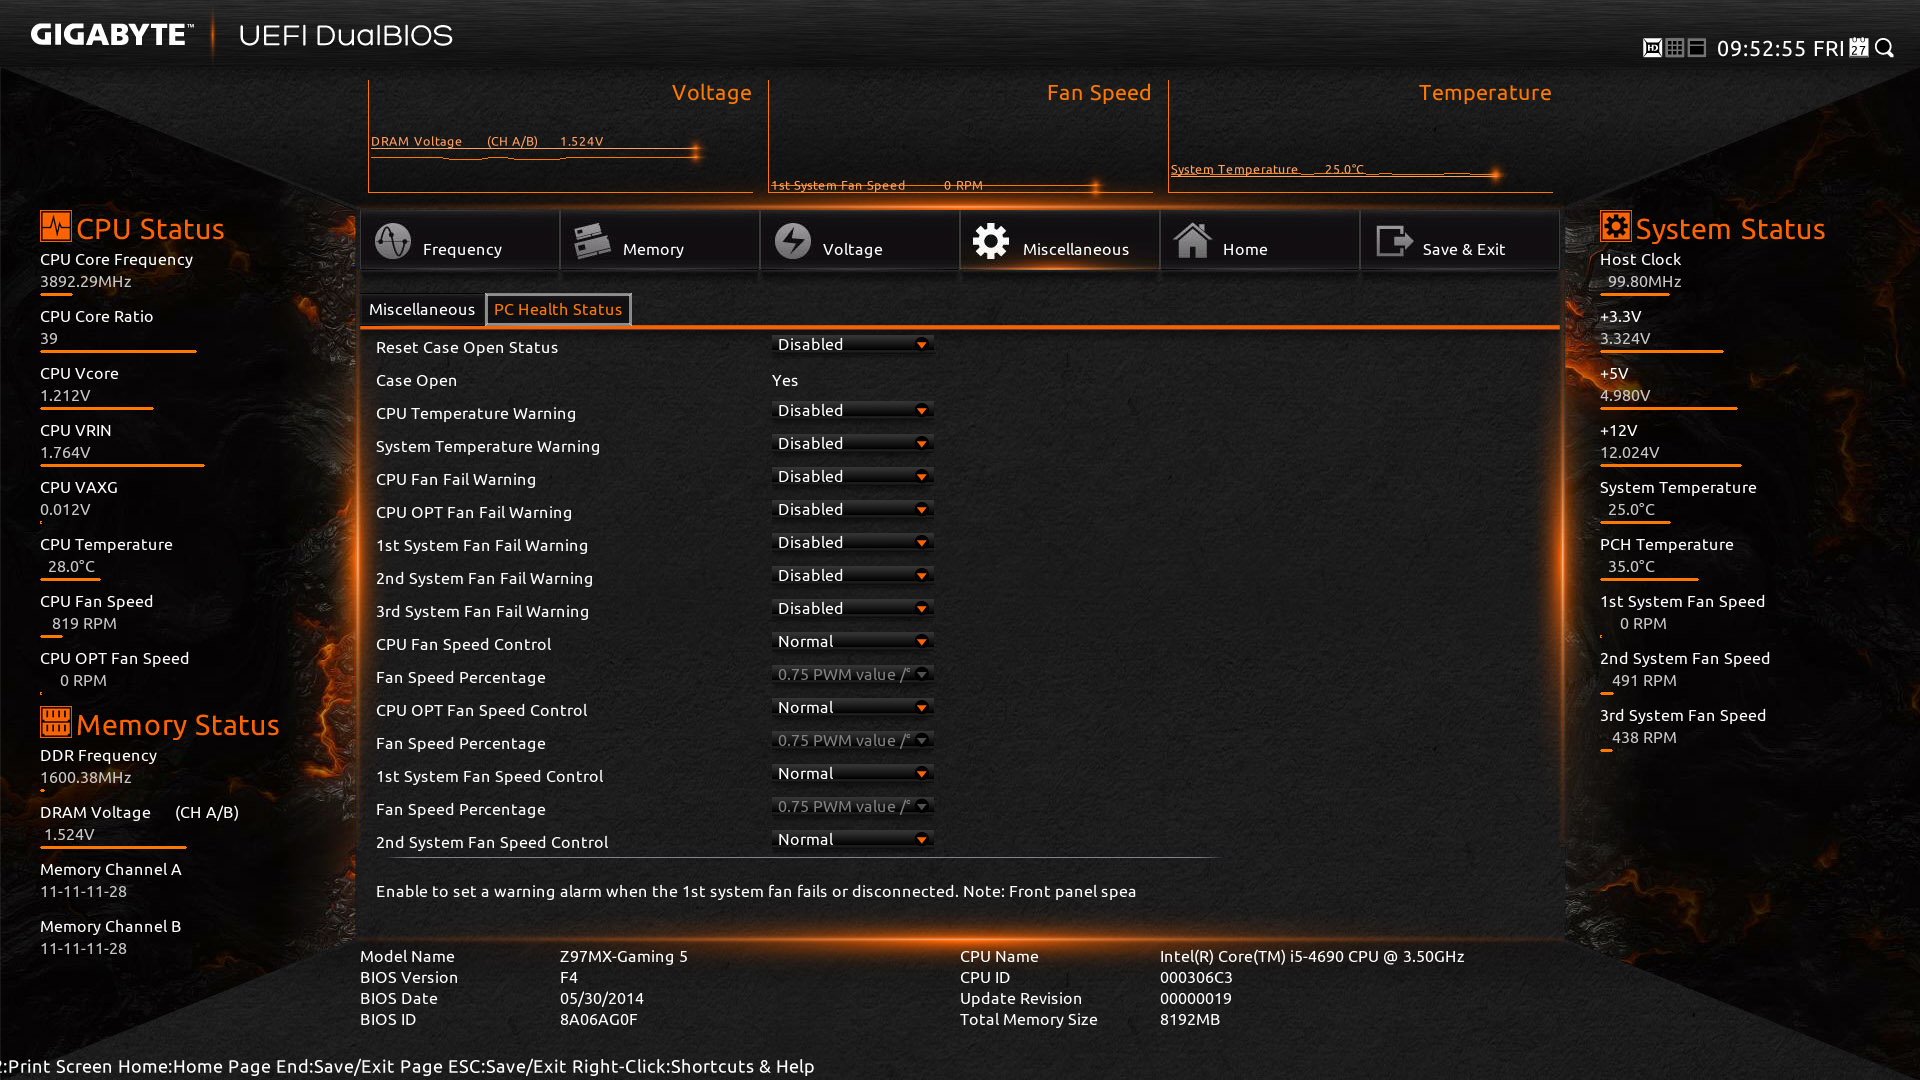Open 1st System Fan Speed Control dropdown
The width and height of the screenshot is (1920, 1080).
pos(853,774)
